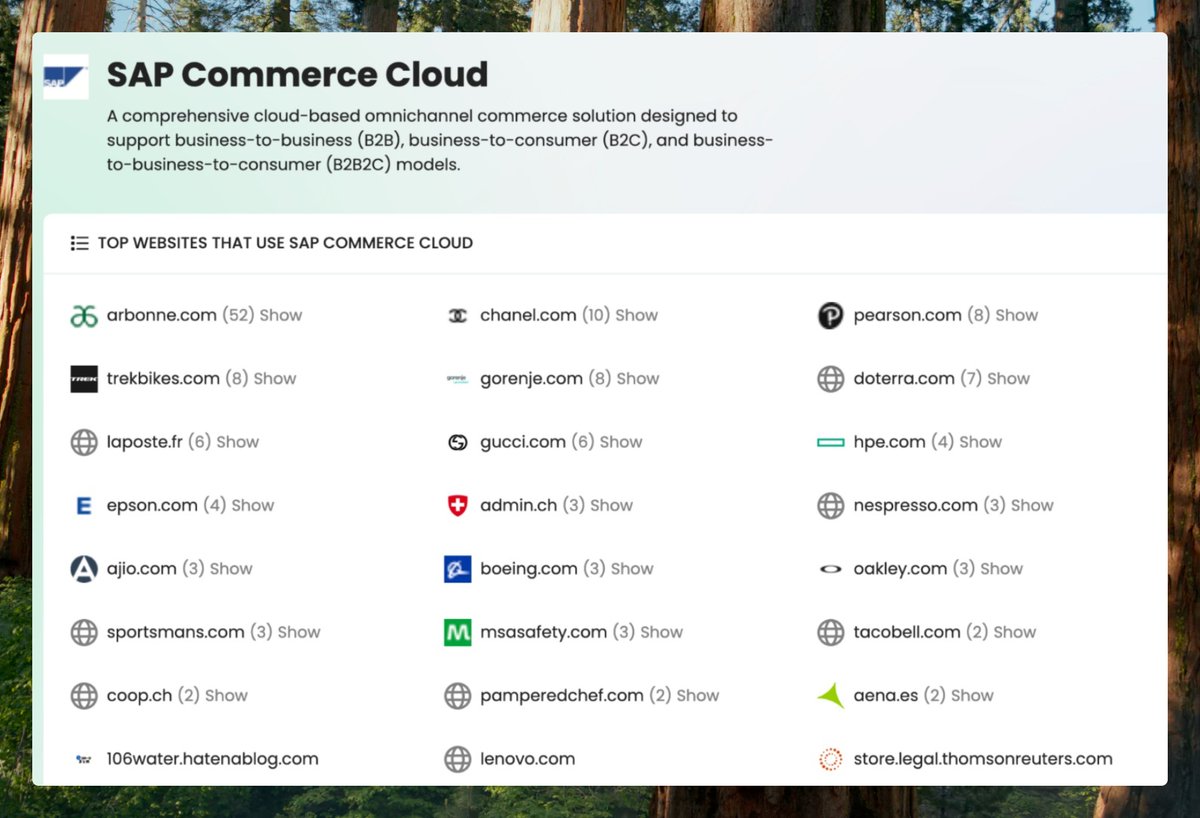Click the Top Websites That Use SAP heading
The image size is (1200, 818).
[285, 243]
